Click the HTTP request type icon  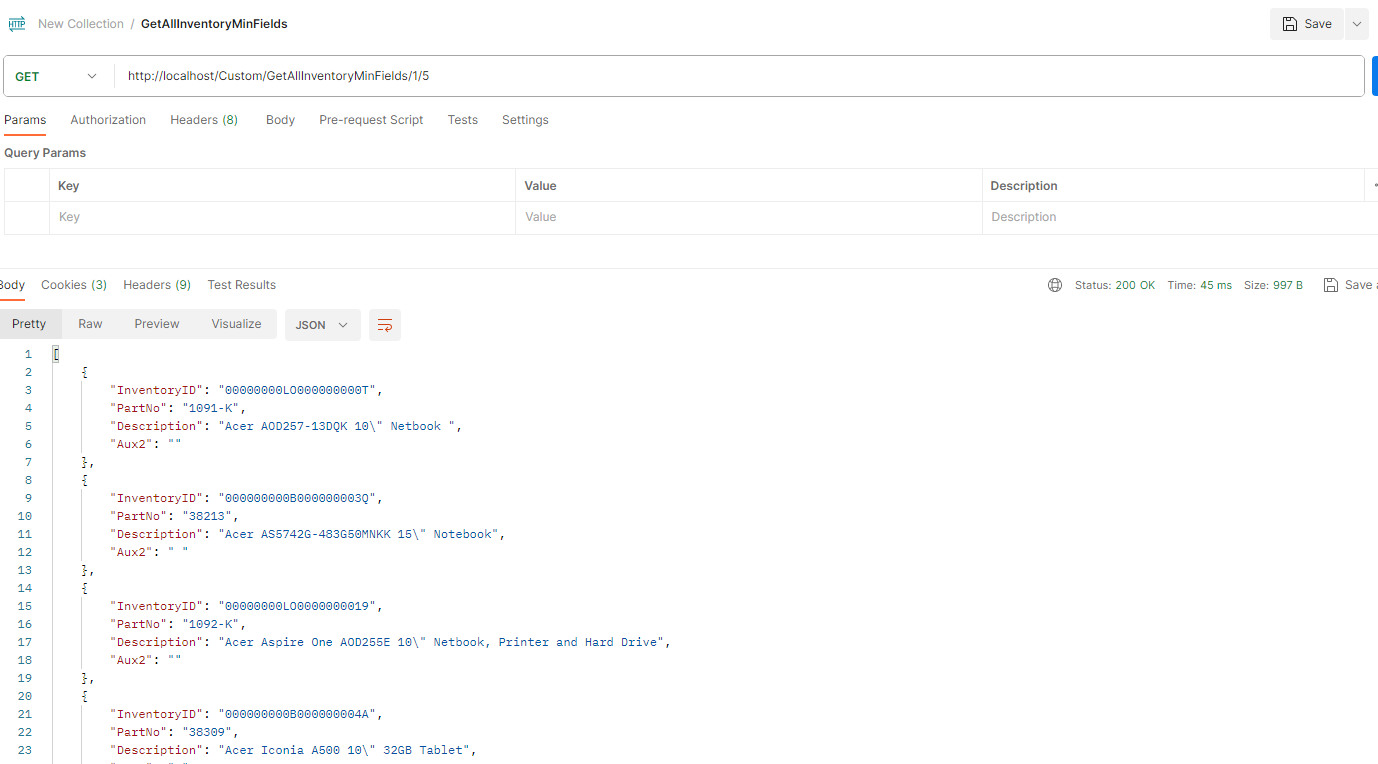(17, 24)
